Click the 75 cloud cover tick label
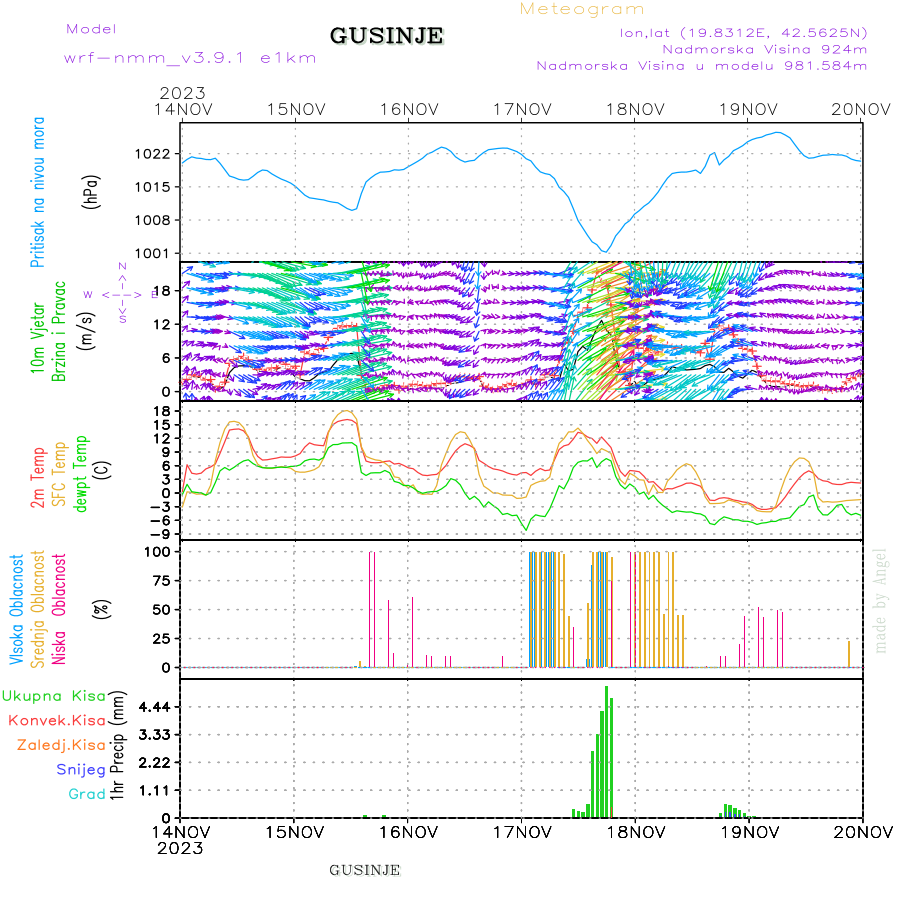This screenshot has height=900, width=900. [x=161, y=581]
